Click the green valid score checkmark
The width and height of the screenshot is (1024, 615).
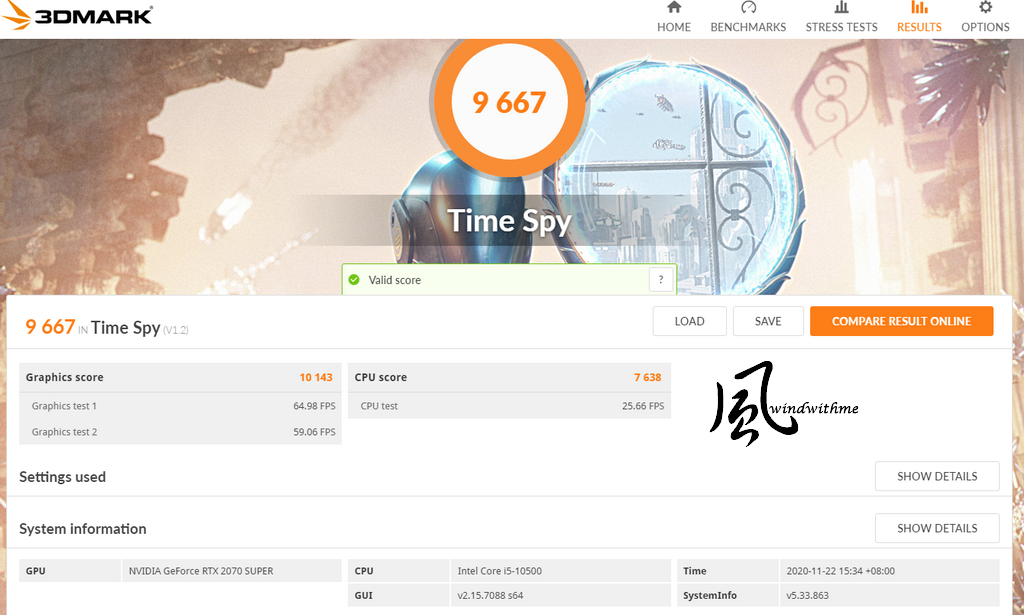pyautogui.click(x=354, y=279)
